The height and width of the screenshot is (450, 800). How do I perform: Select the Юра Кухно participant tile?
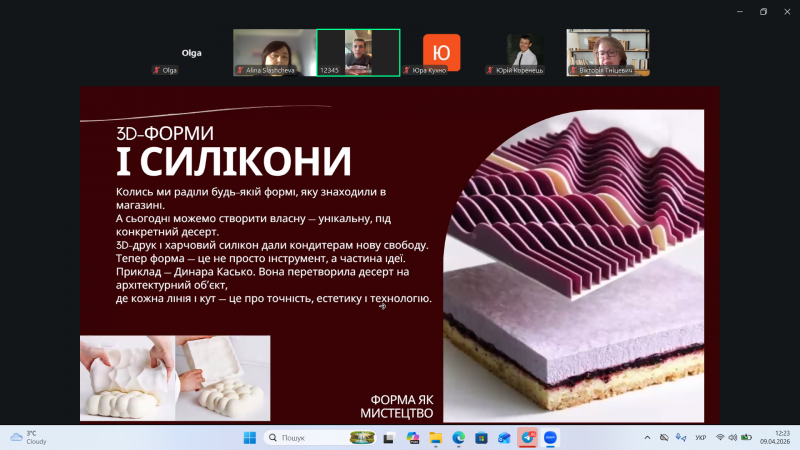coord(441,52)
